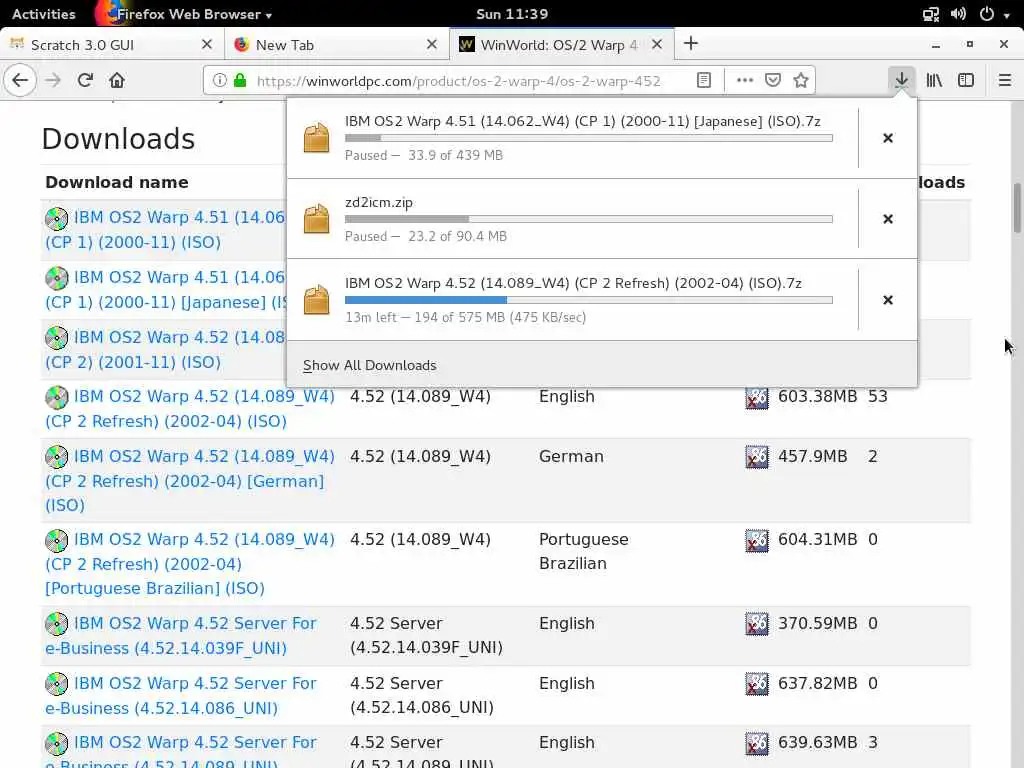The image size is (1024, 768).
Task: Click x86 icon in the 603.38MB row
Action: (x=757, y=397)
